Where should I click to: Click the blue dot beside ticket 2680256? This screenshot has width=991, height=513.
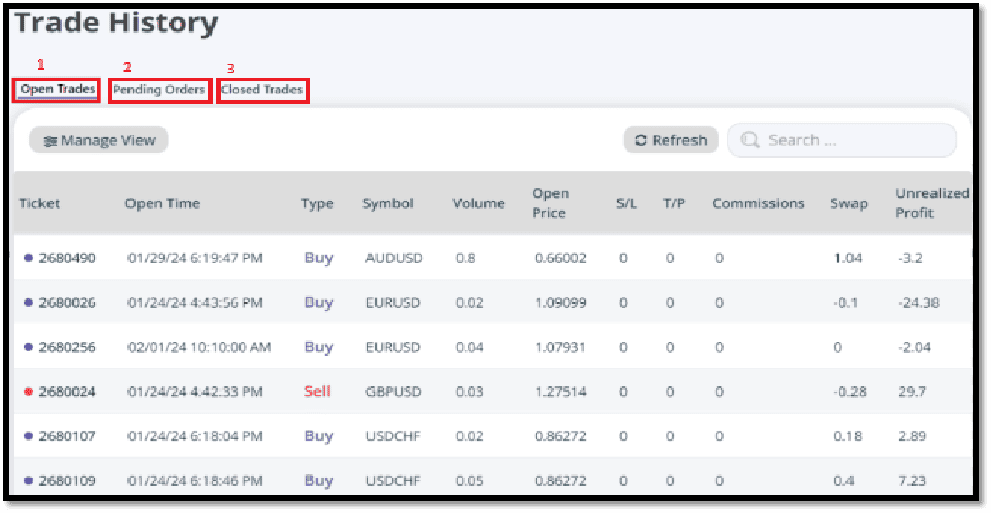tap(28, 347)
